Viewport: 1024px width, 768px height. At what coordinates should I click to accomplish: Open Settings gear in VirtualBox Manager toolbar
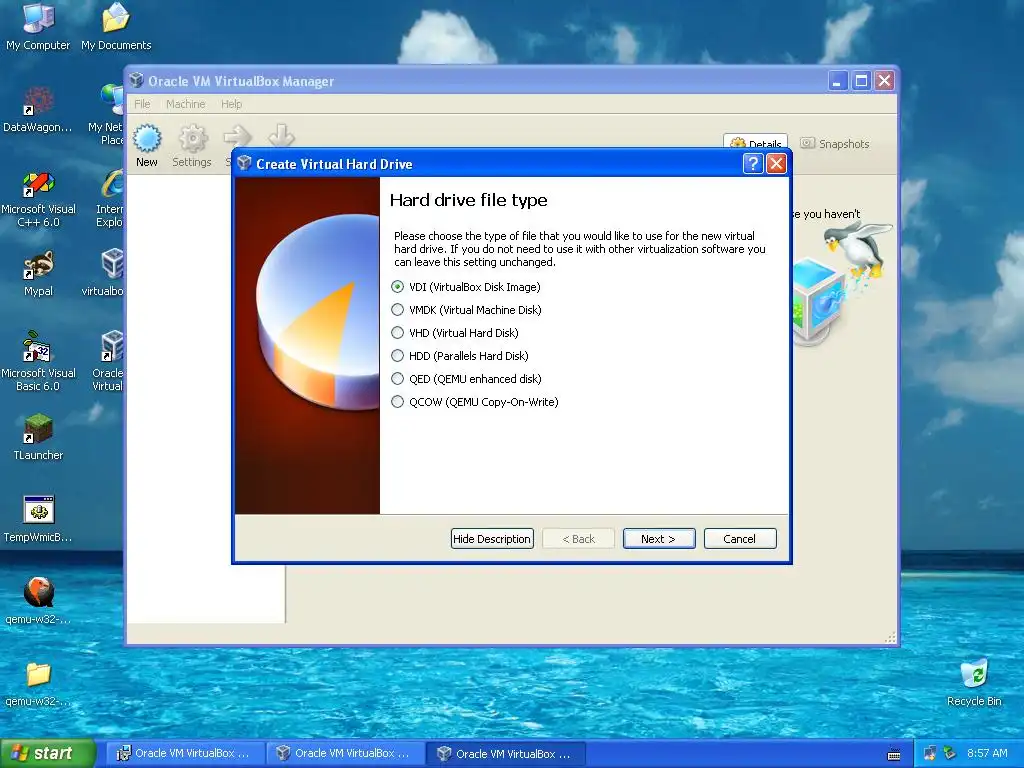[192, 146]
